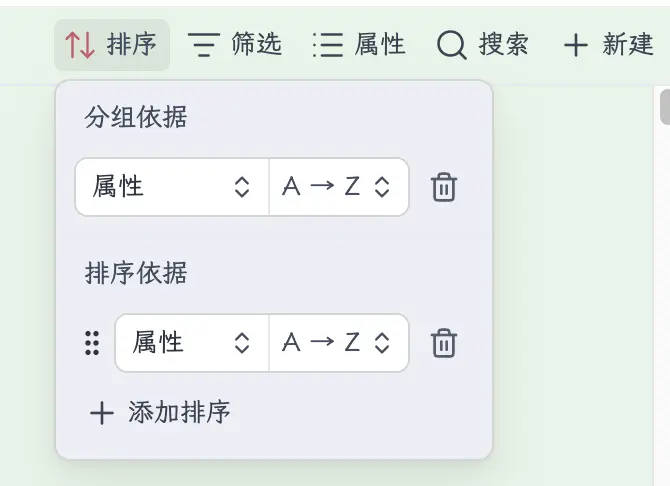Click the plus icon beside 新建
Image resolution: width=670 pixels, height=486 pixels.
575,45
